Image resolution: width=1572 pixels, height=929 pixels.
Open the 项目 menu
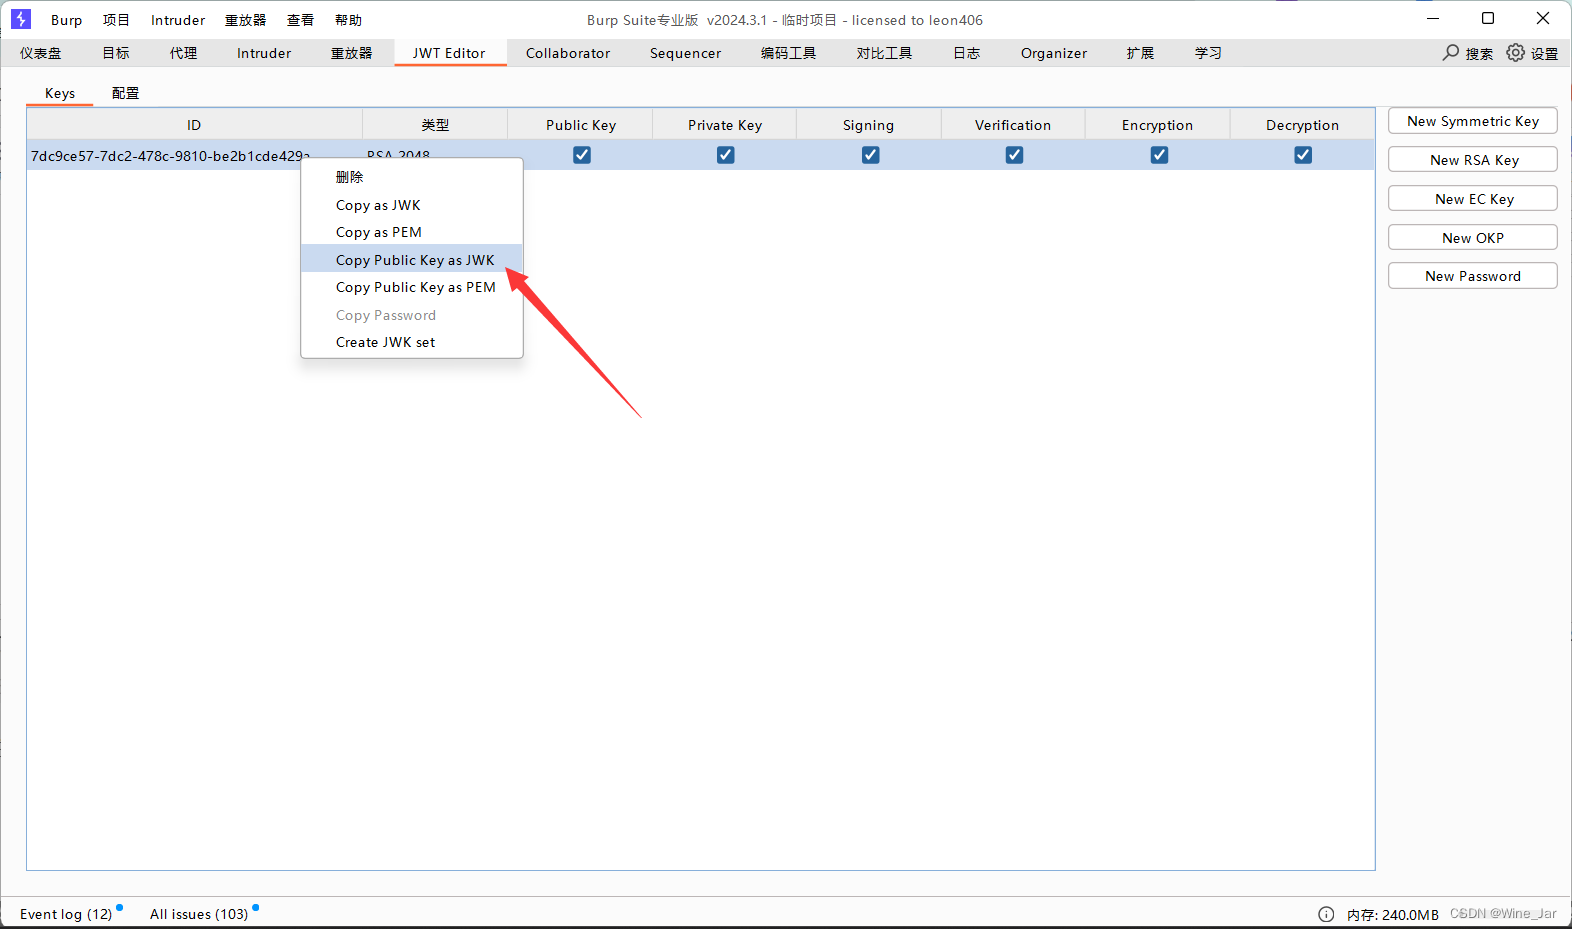coord(116,20)
